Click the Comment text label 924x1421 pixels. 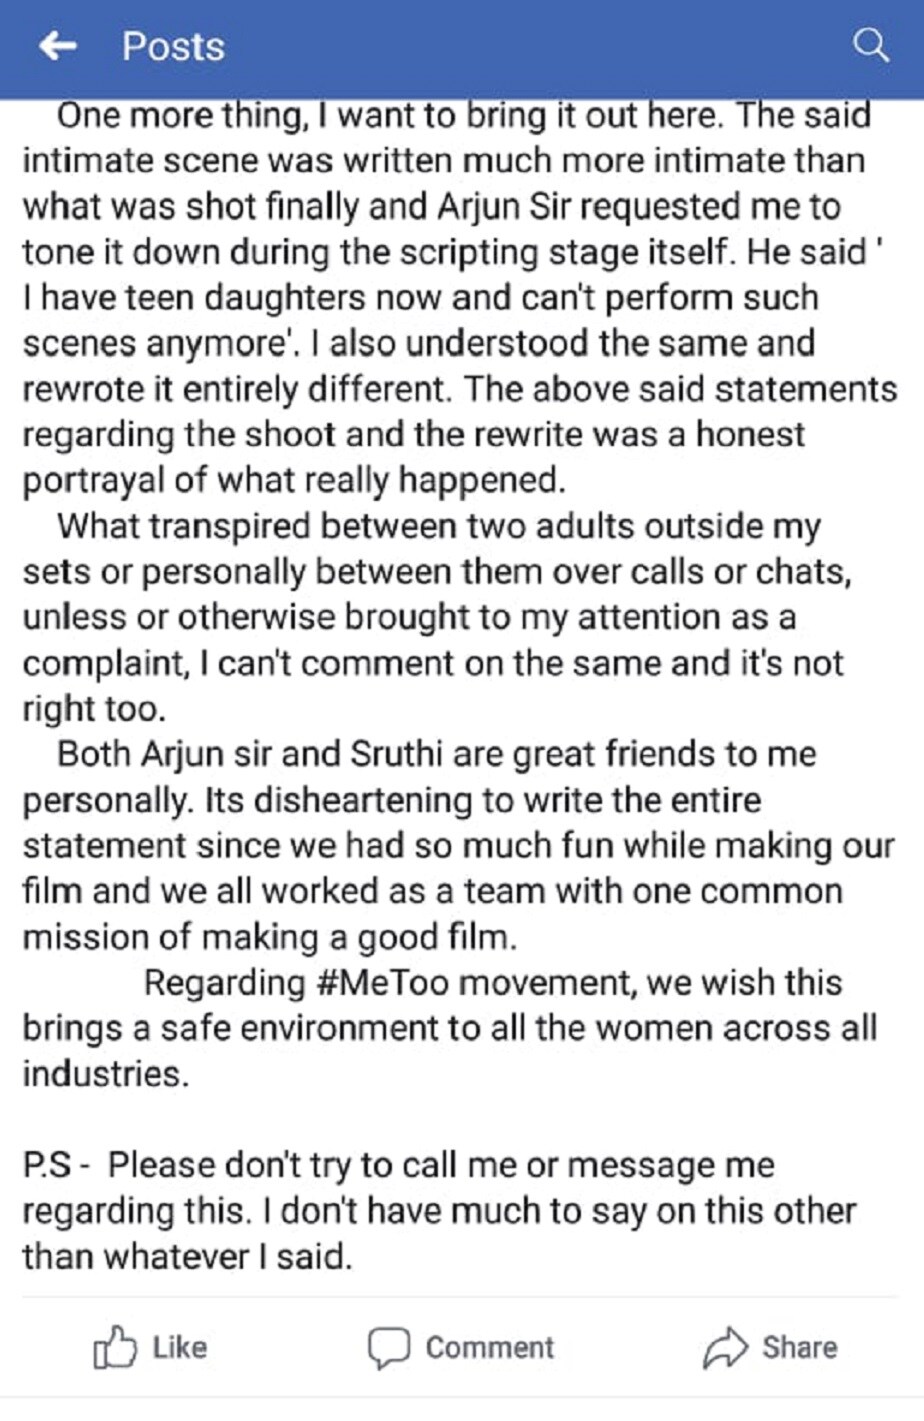(490, 1347)
